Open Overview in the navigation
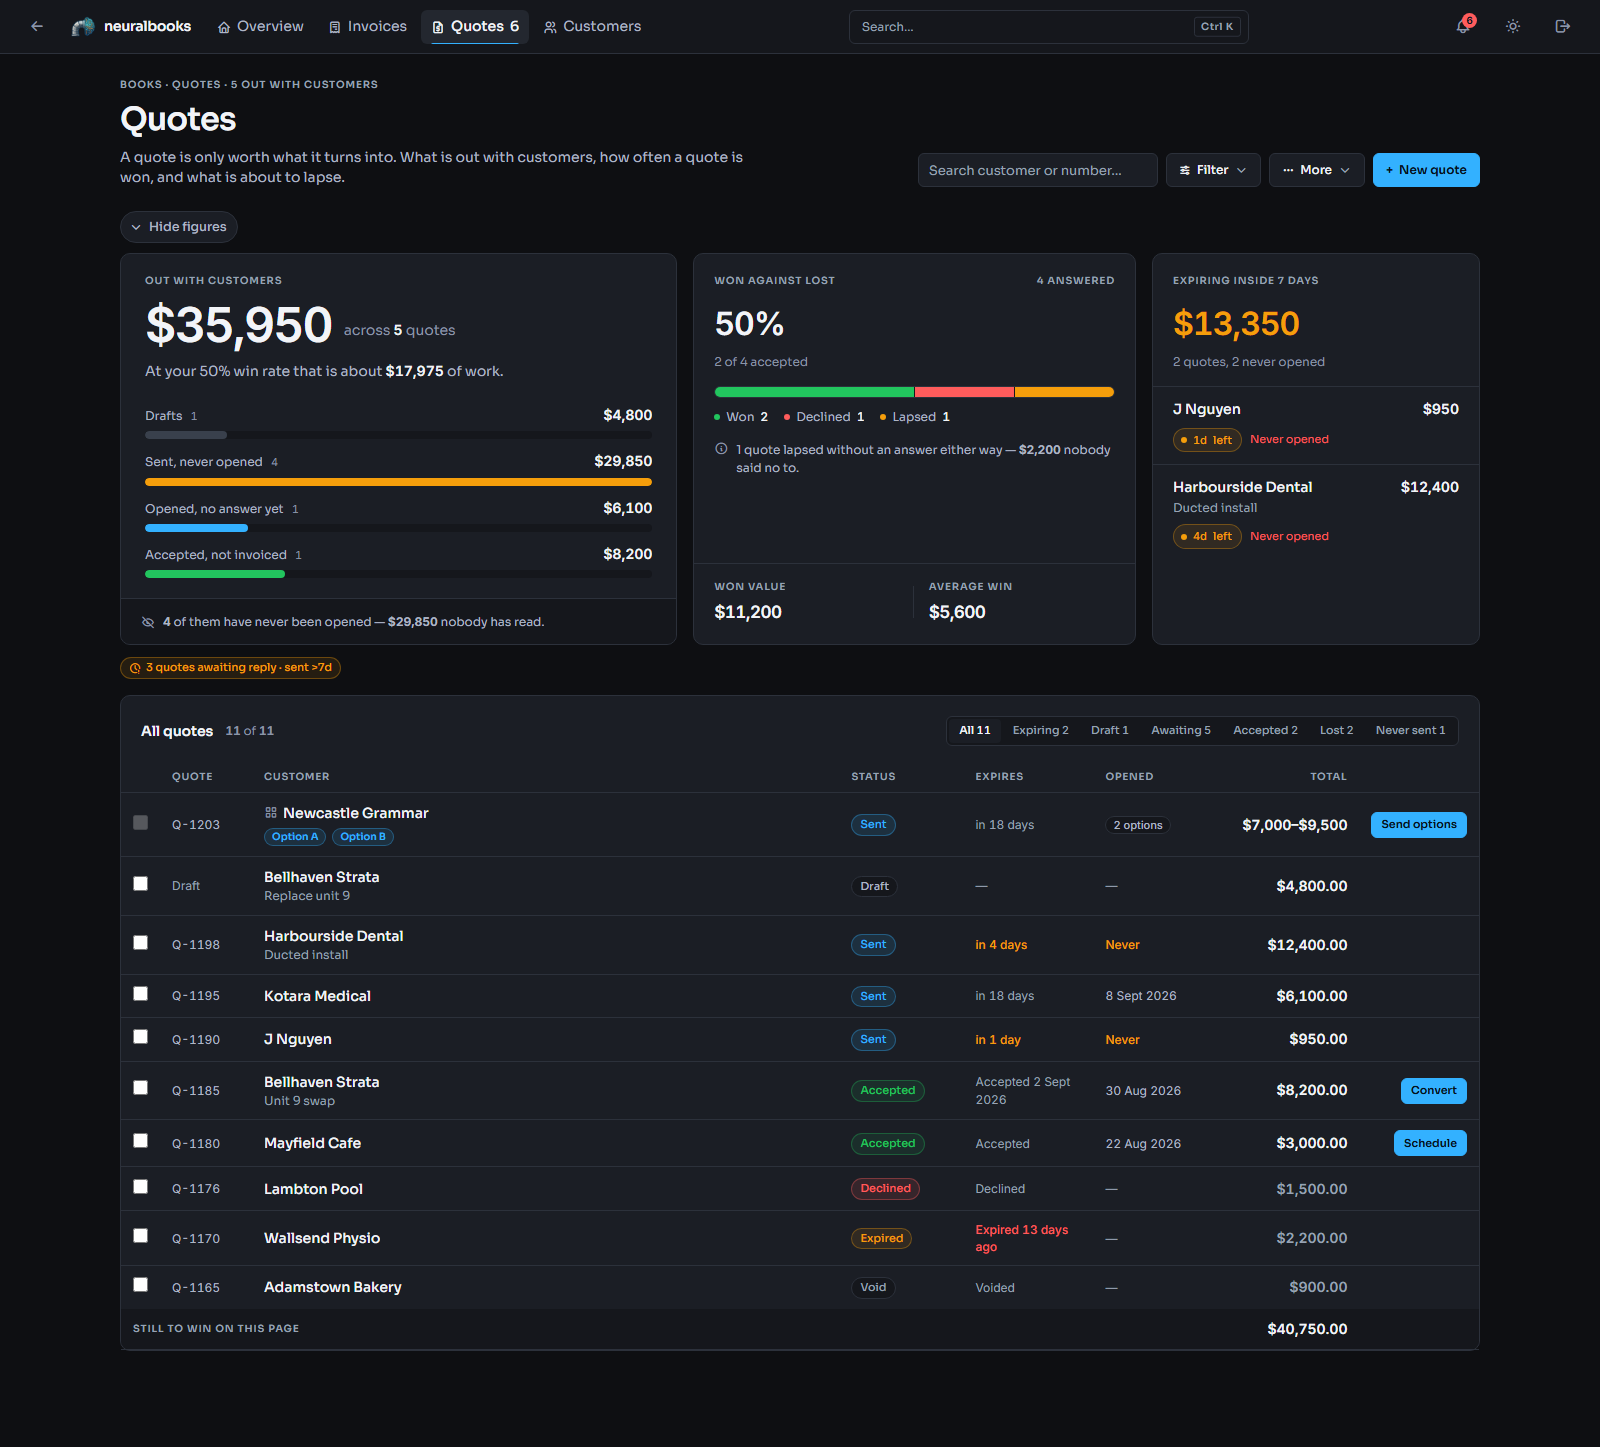This screenshot has width=1600, height=1447. (x=261, y=26)
